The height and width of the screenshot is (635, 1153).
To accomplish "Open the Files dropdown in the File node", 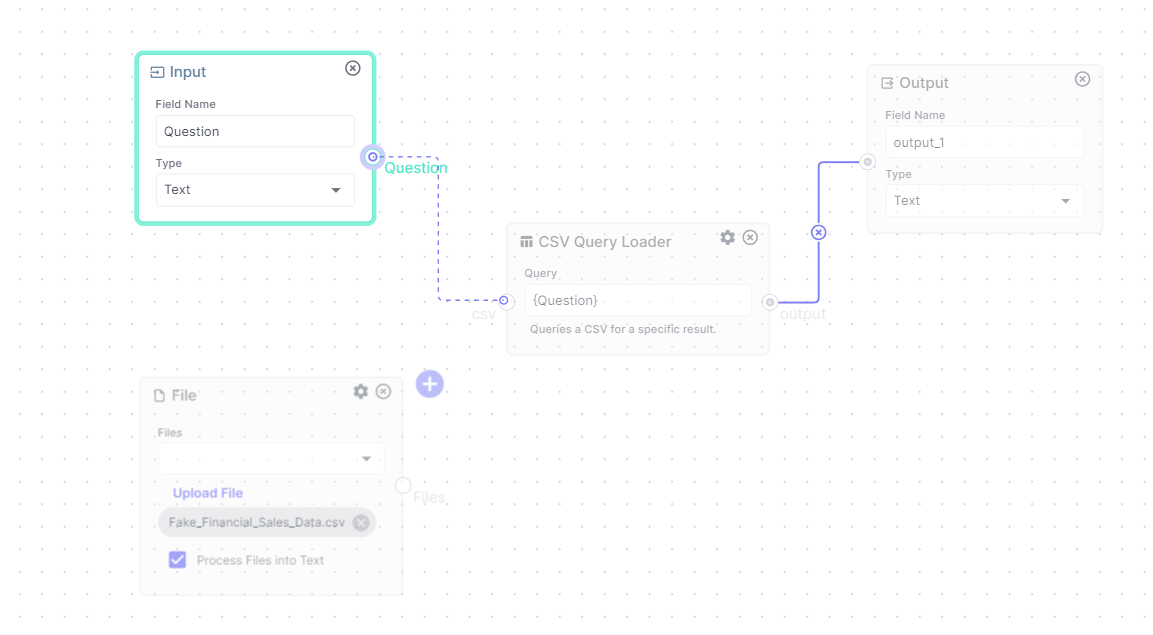I will [270, 458].
